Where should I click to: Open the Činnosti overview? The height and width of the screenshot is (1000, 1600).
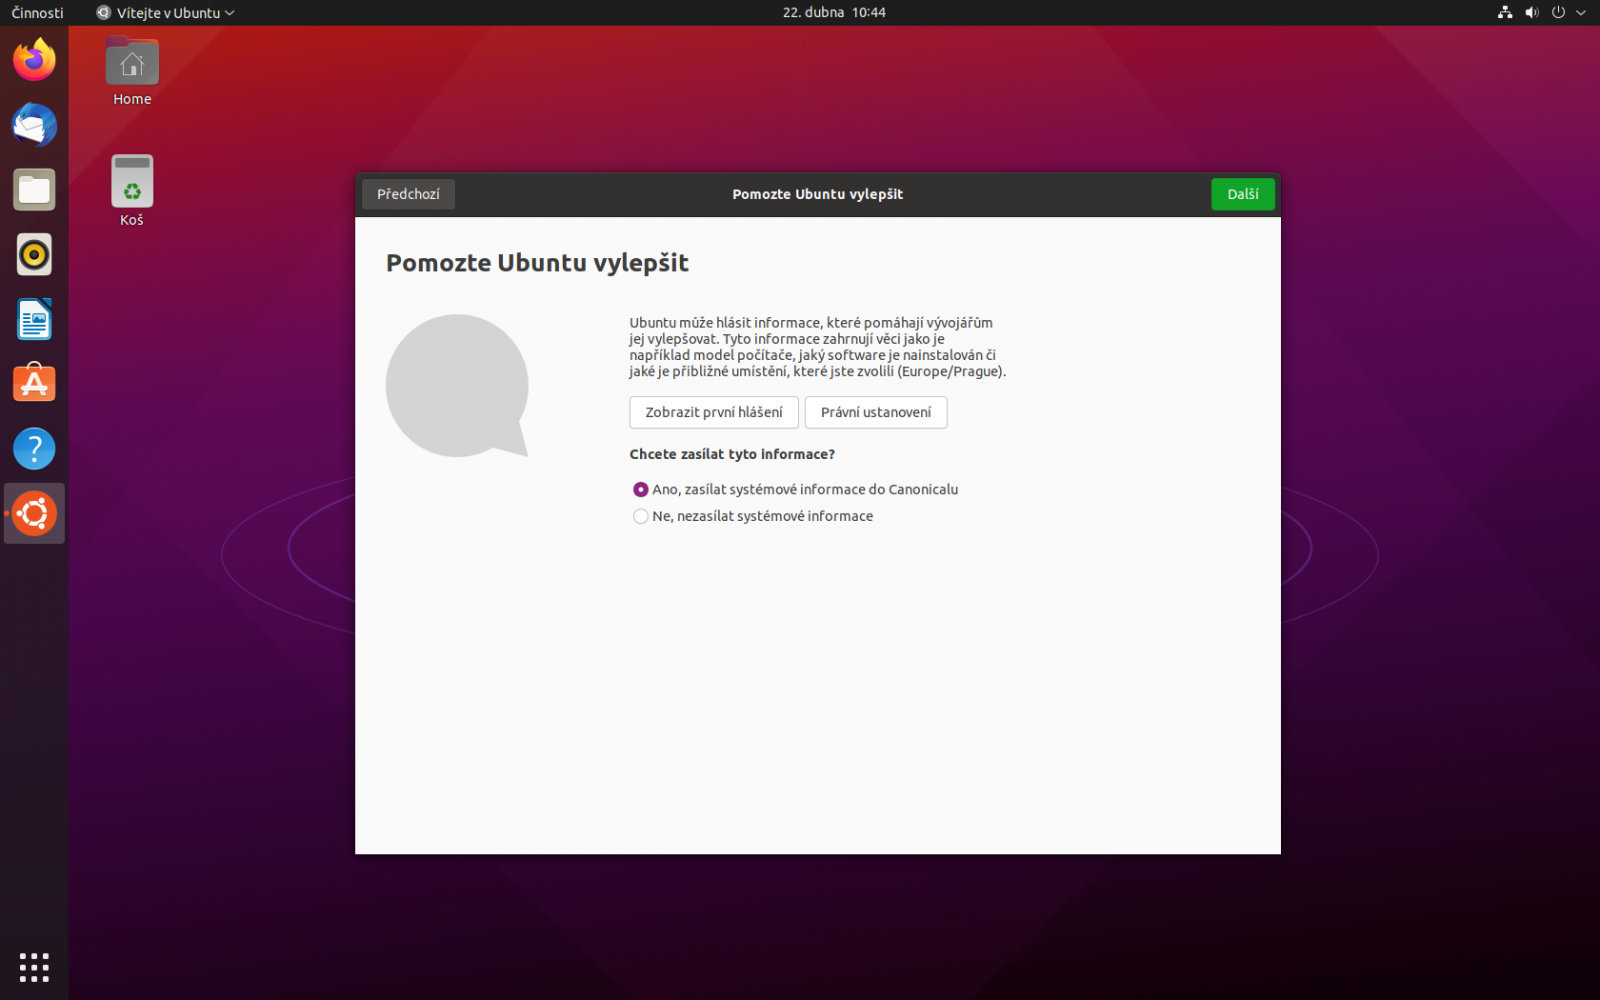pos(37,13)
